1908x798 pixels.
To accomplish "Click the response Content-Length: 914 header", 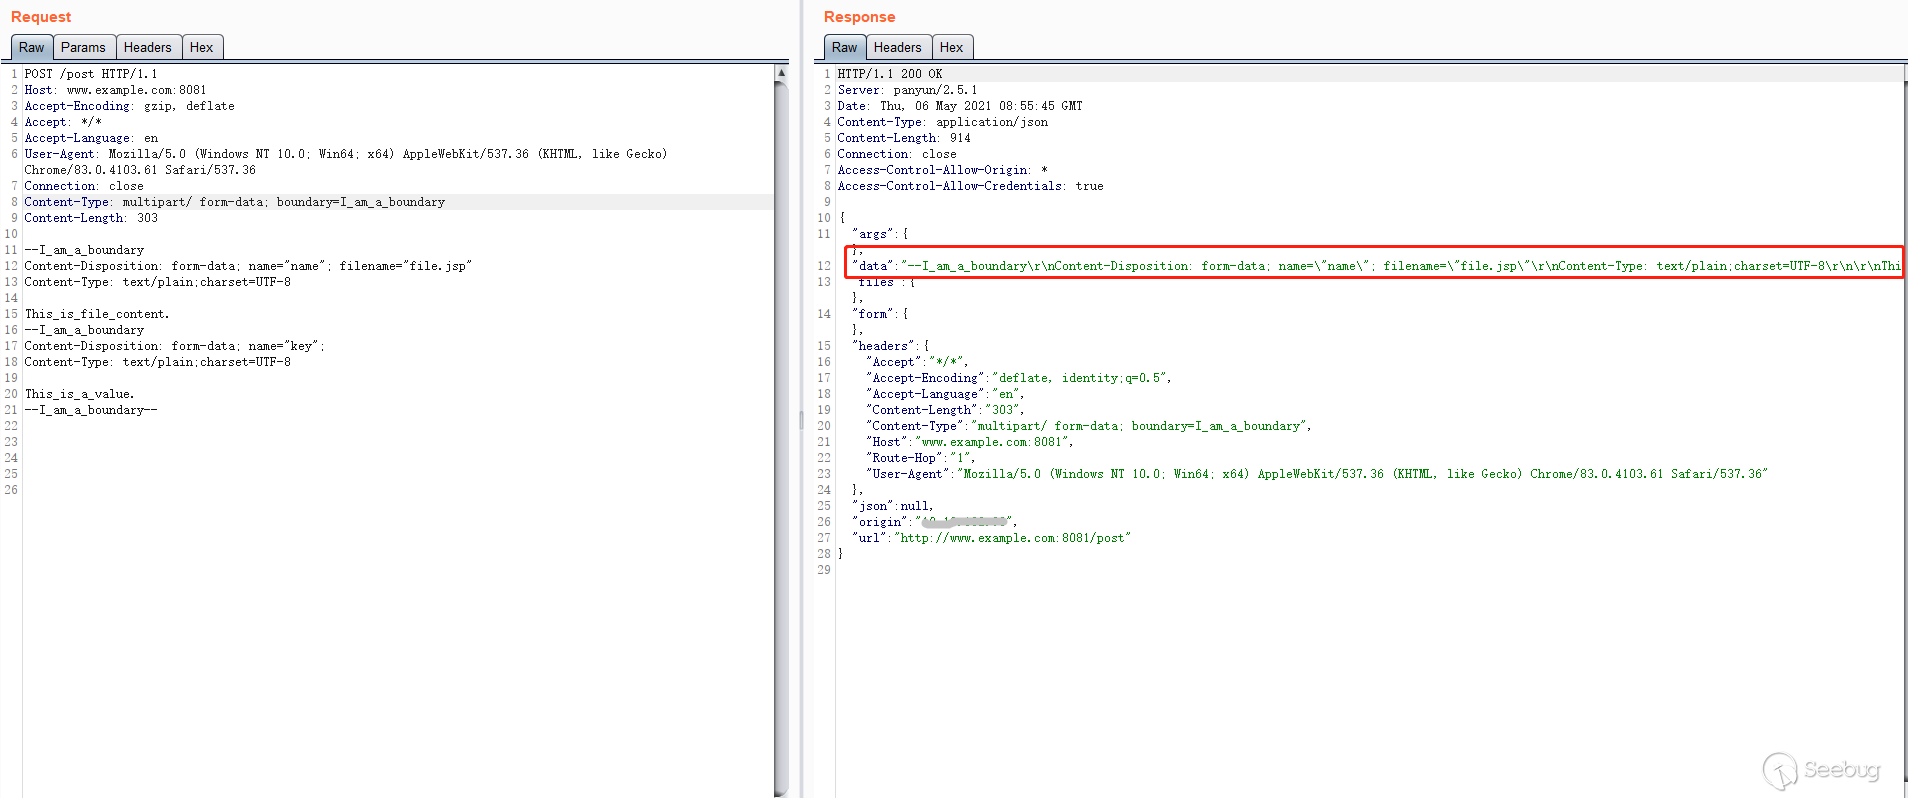I will pos(903,138).
